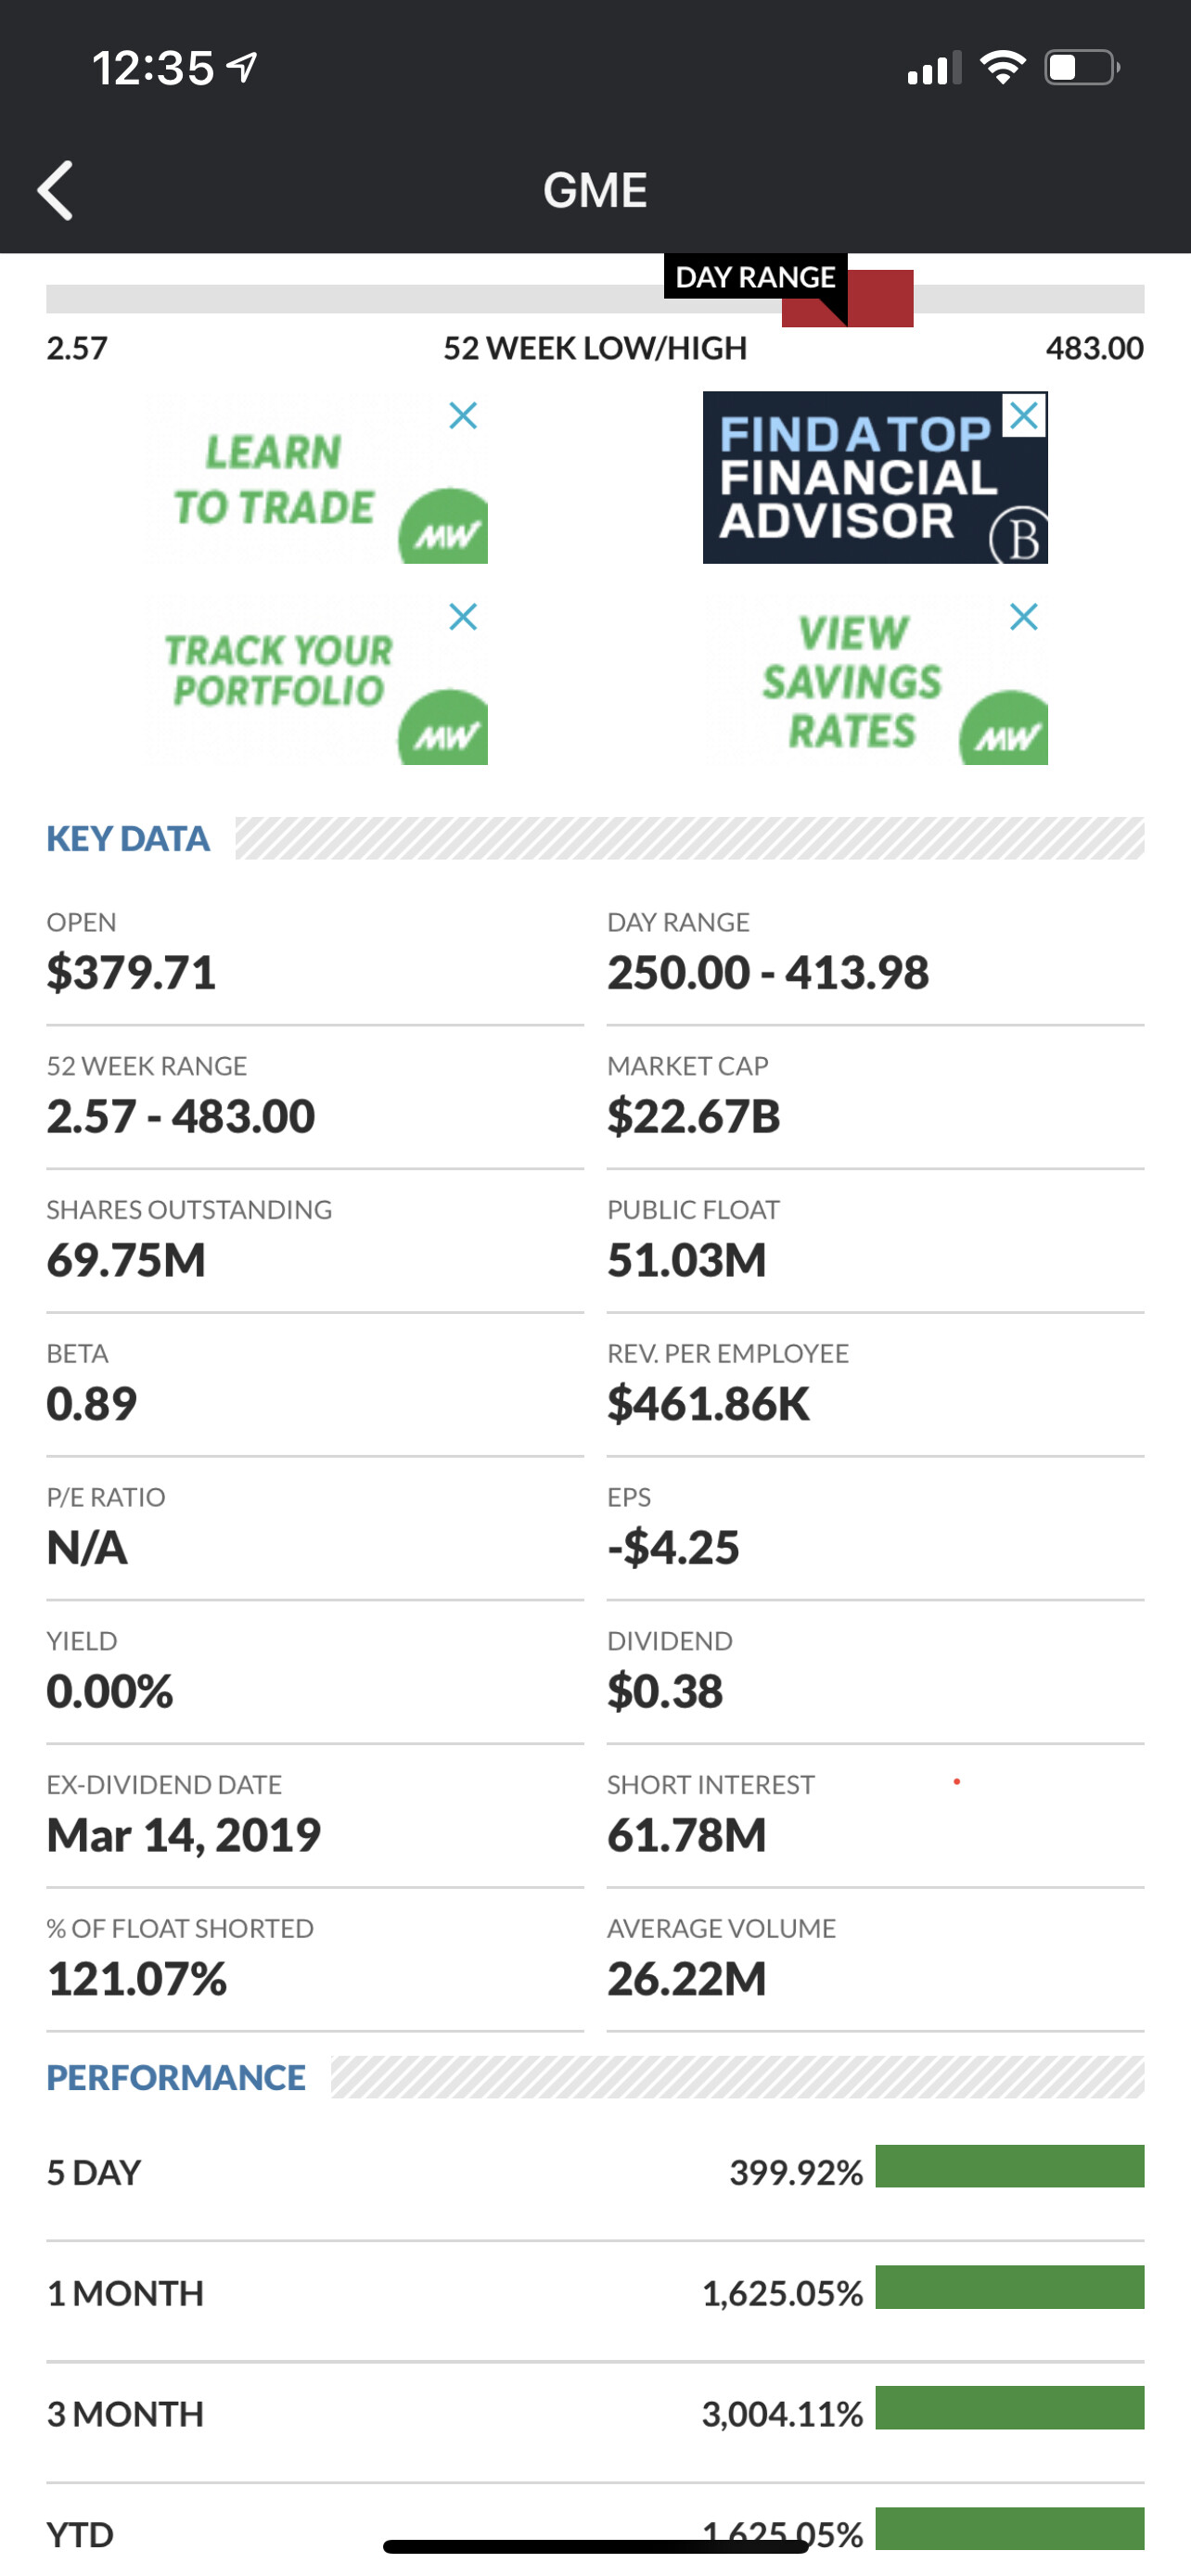1191x2576 pixels.
Task: Tap the 12:35 clock in status bar
Action: coord(153,69)
